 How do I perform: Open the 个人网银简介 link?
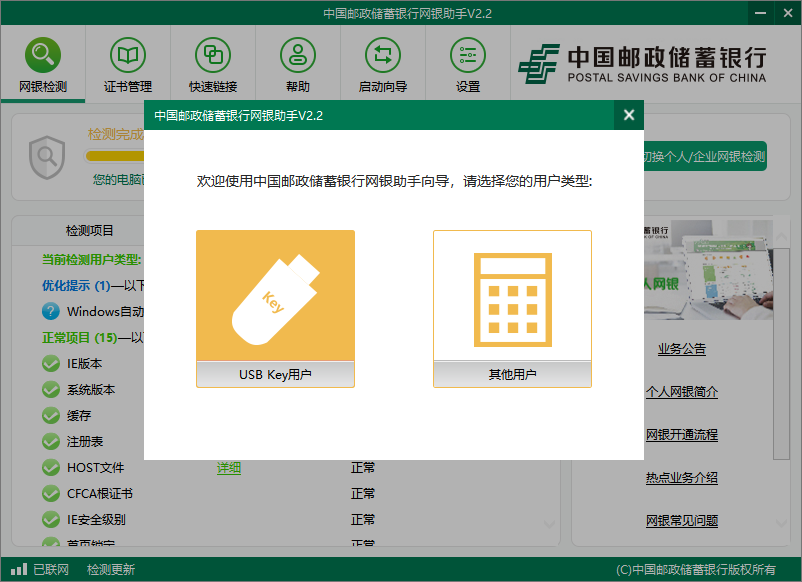pyautogui.click(x=681, y=392)
